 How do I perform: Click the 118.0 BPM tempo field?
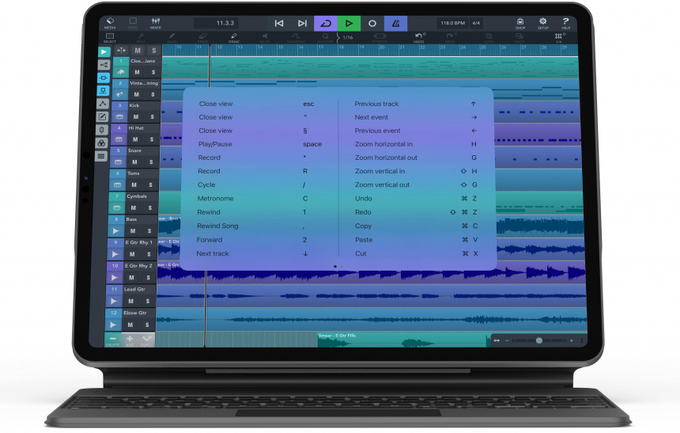[x=452, y=23]
